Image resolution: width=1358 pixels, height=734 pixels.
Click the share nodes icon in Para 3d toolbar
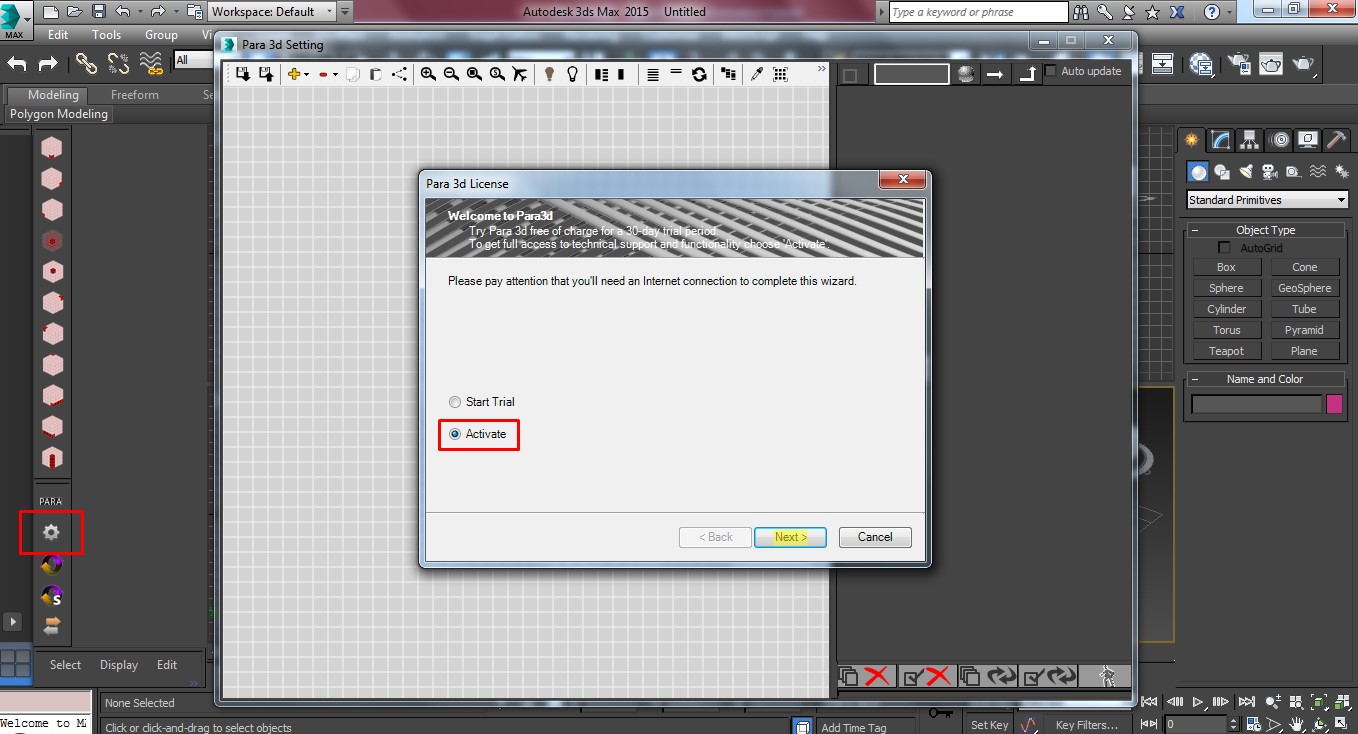click(x=399, y=74)
